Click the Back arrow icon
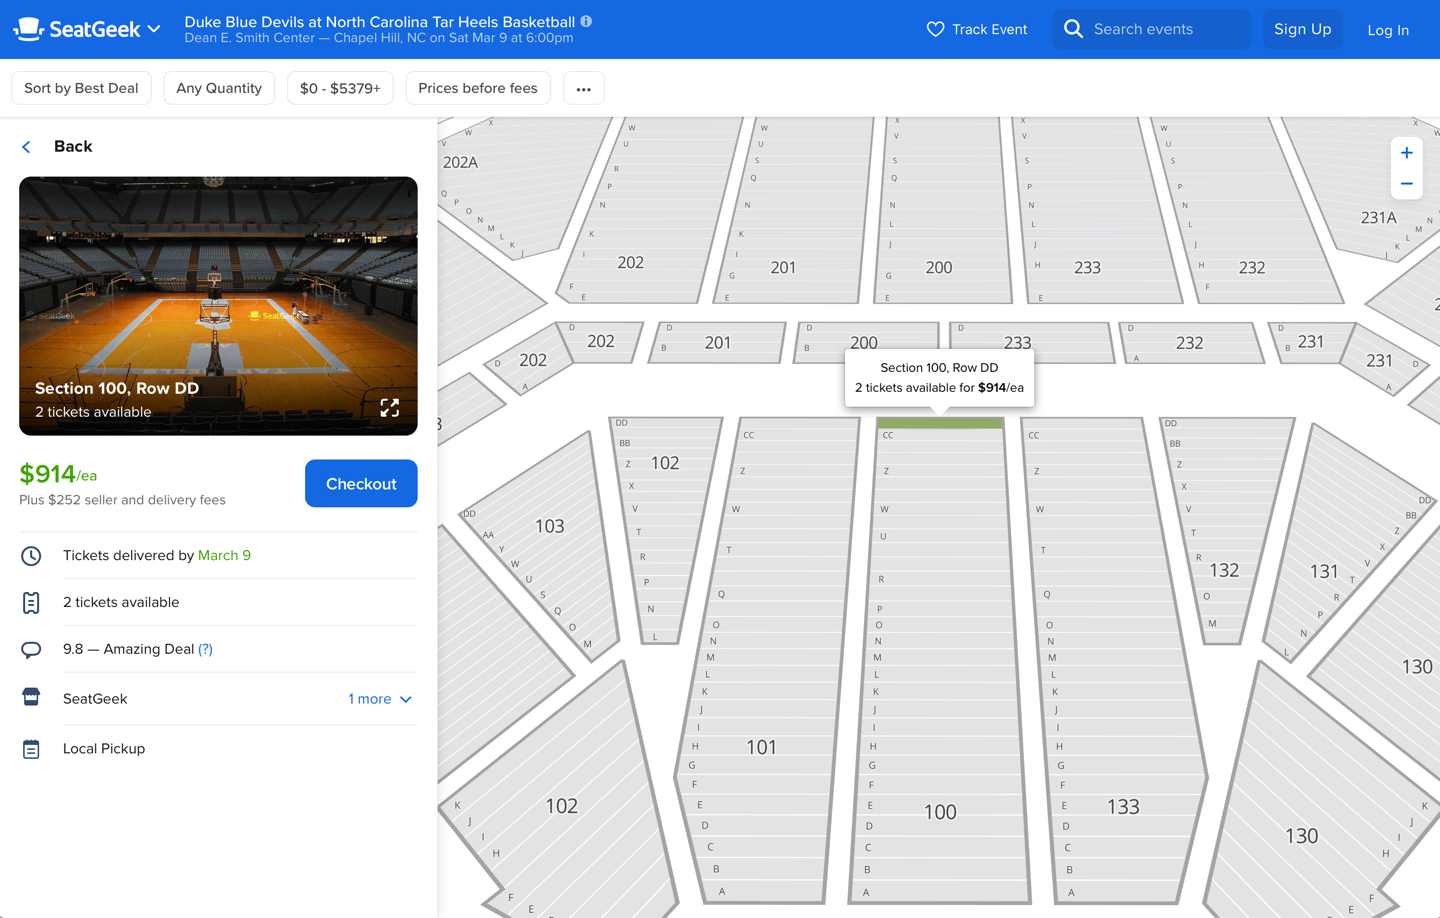Viewport: 1440px width, 918px height. (27, 147)
